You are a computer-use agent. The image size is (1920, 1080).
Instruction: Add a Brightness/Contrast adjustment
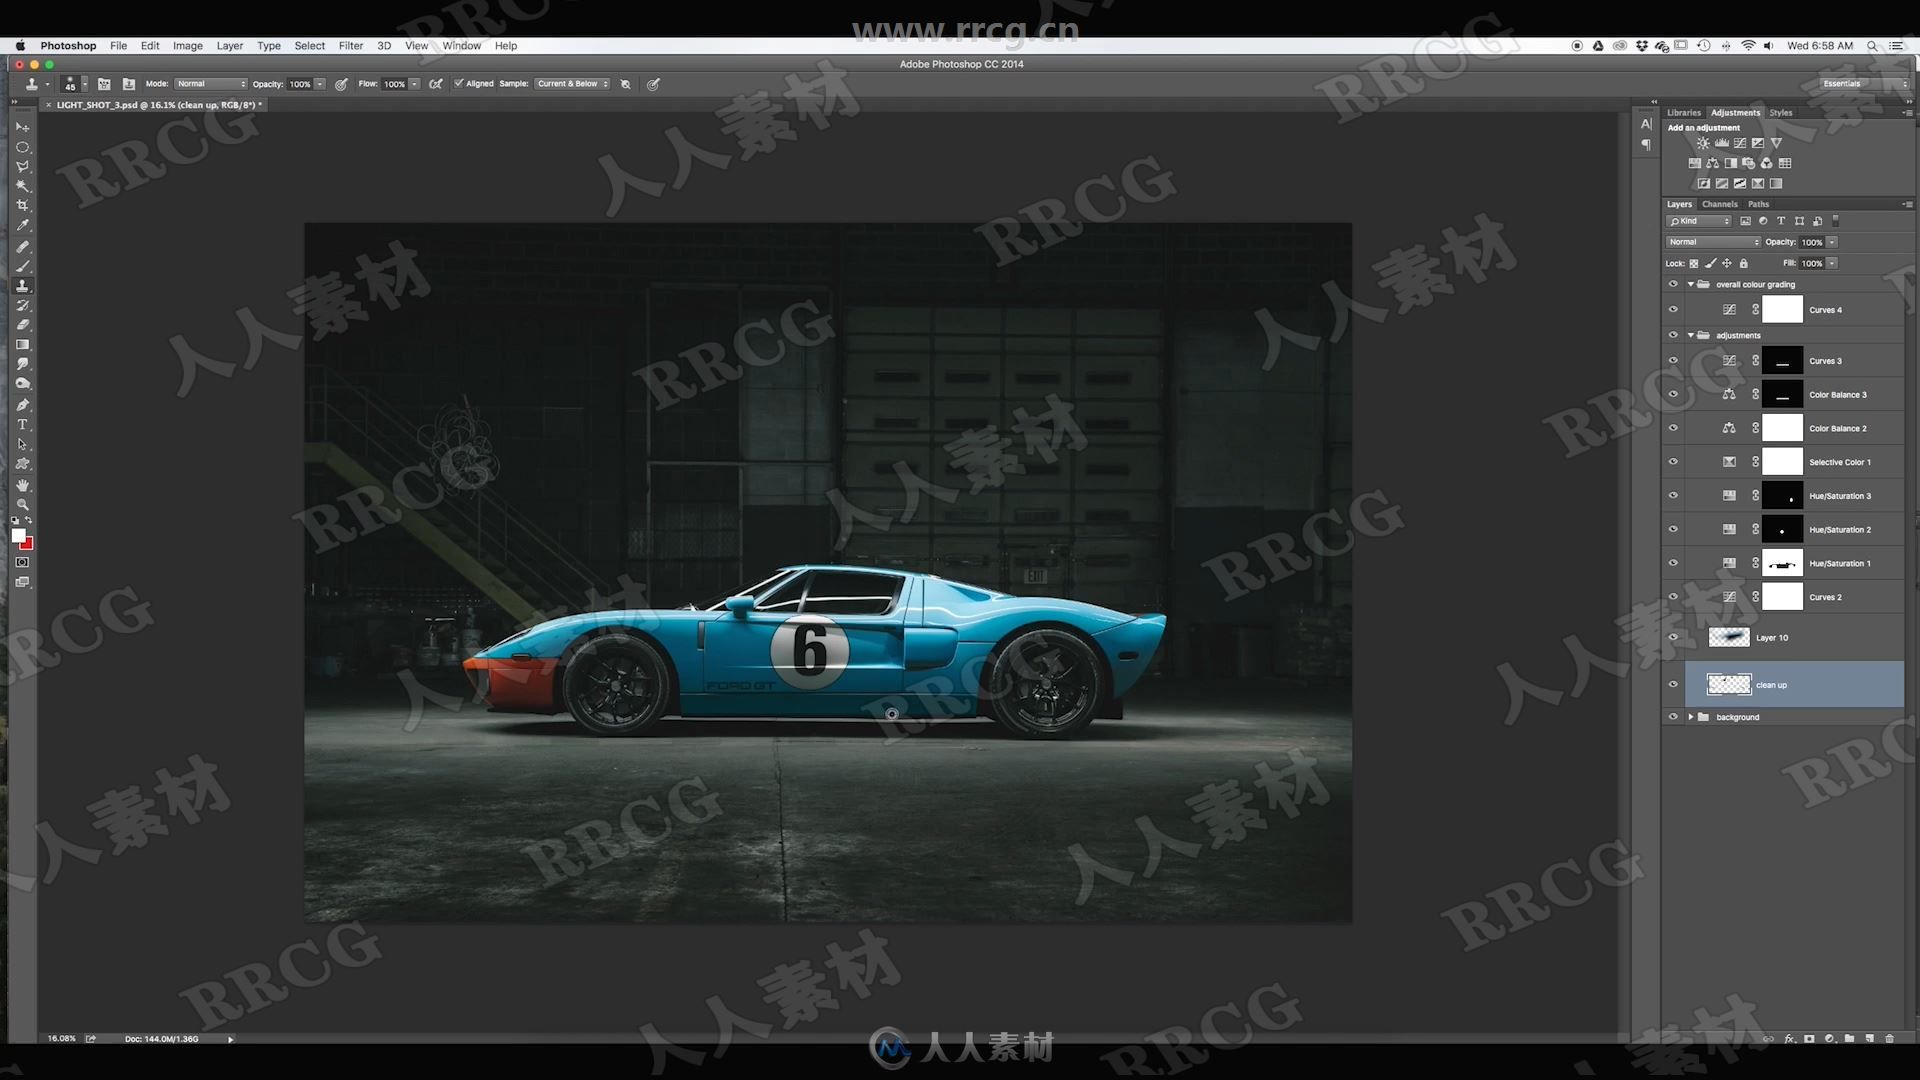pyautogui.click(x=1703, y=143)
